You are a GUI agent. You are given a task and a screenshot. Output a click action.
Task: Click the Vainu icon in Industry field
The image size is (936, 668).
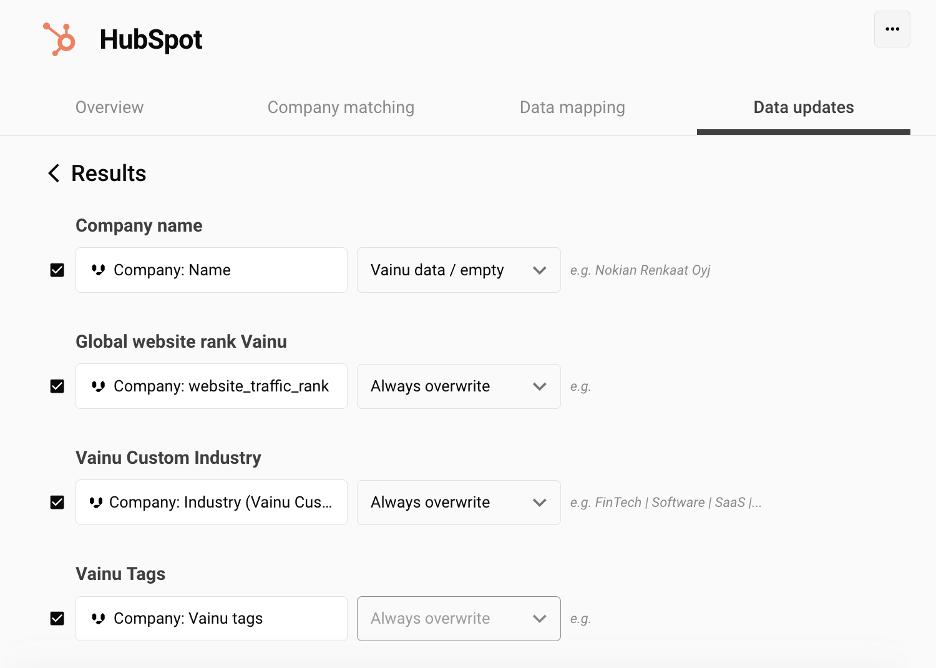click(x=95, y=502)
